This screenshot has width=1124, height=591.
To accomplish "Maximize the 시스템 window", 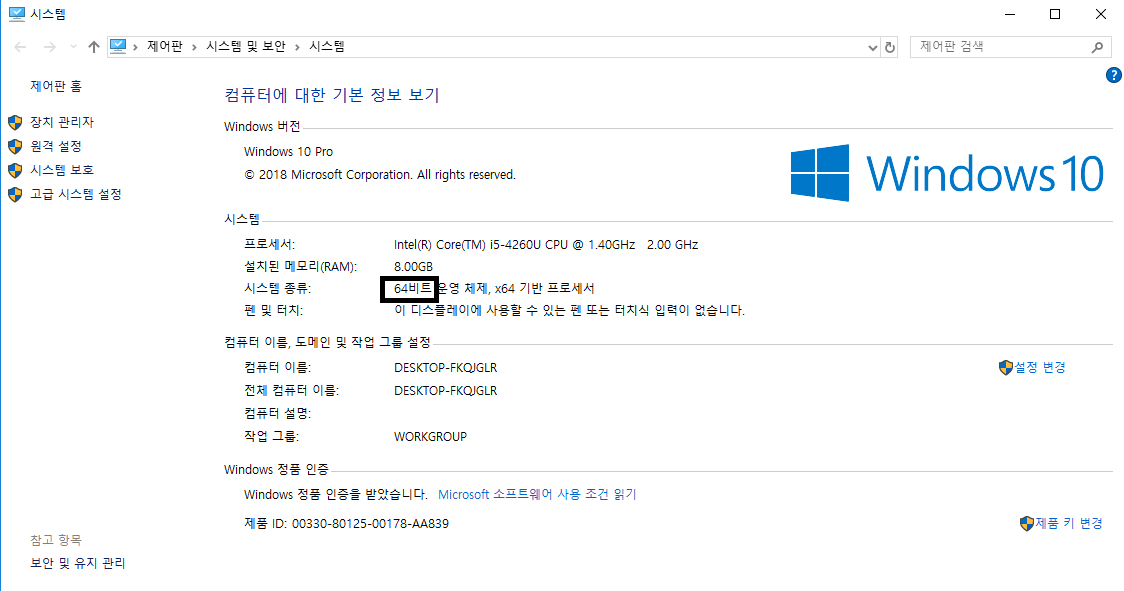I will click(x=1054, y=14).
